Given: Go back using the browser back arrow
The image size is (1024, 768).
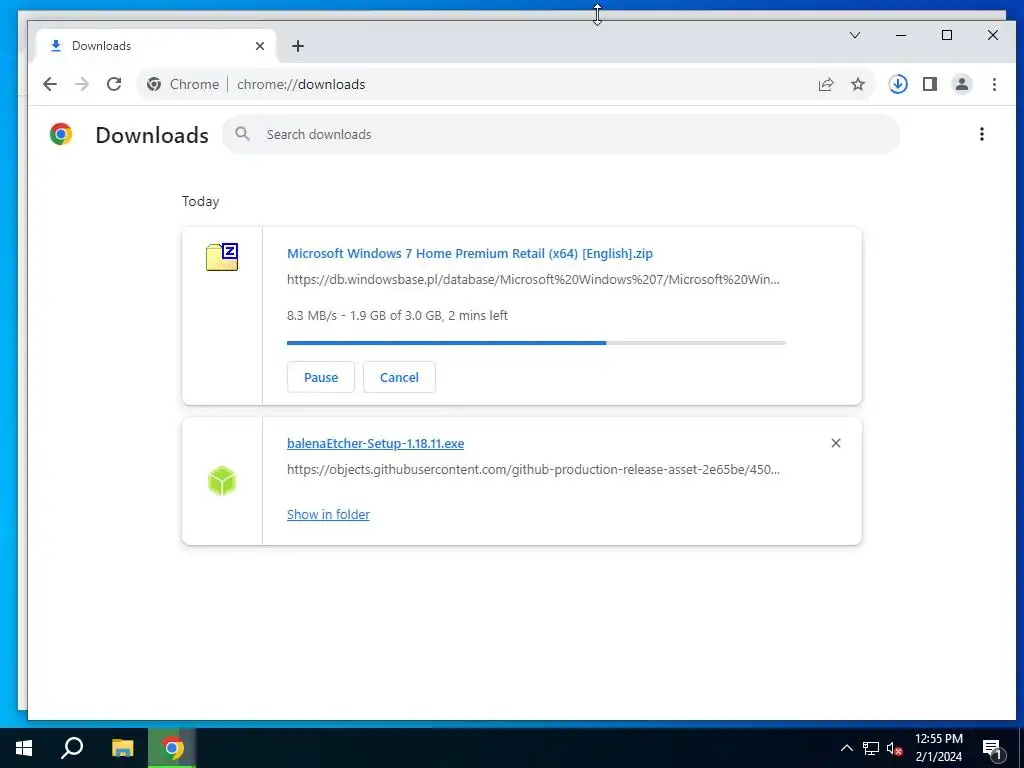Looking at the screenshot, I should [50, 84].
